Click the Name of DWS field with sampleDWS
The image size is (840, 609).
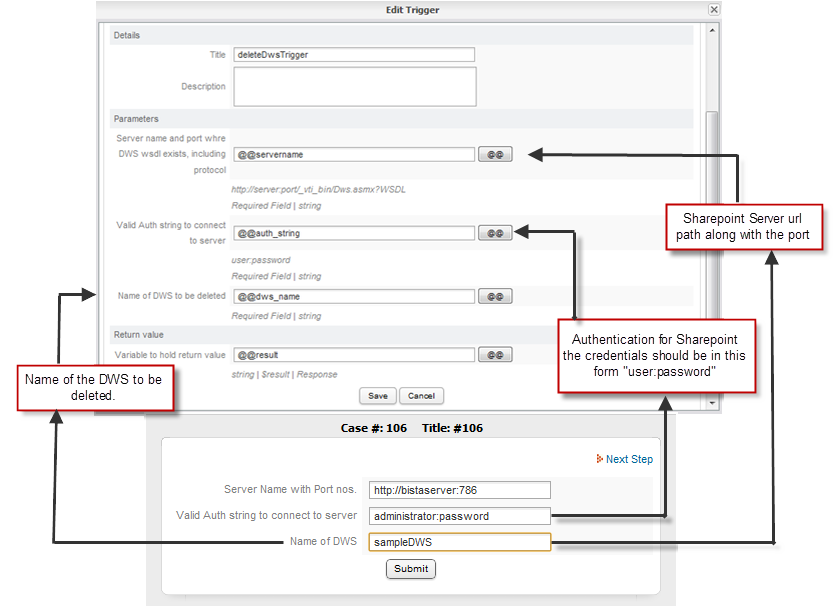(x=459, y=542)
